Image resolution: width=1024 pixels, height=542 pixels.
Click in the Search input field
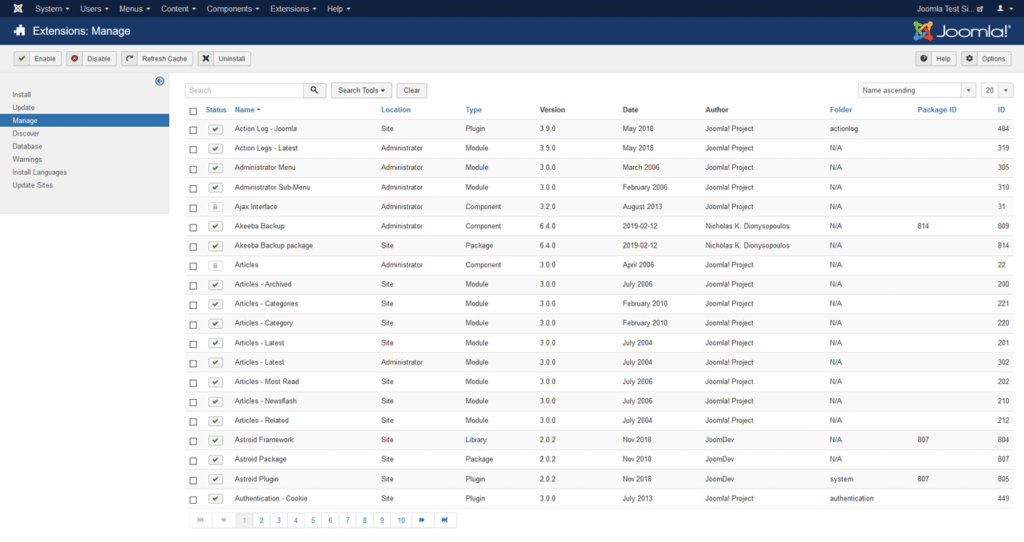pos(244,90)
